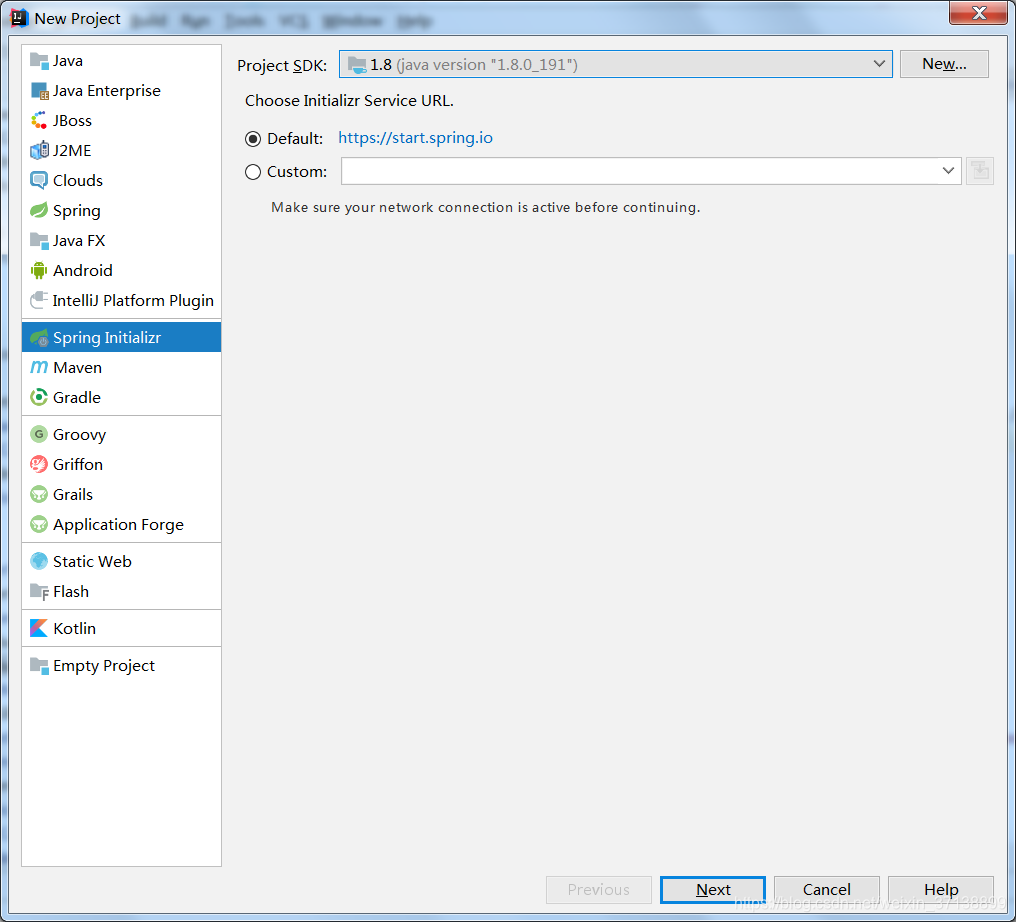The image size is (1016, 922).
Task: Click the IntelliJ Platform Plugin icon
Action: [x=39, y=301]
